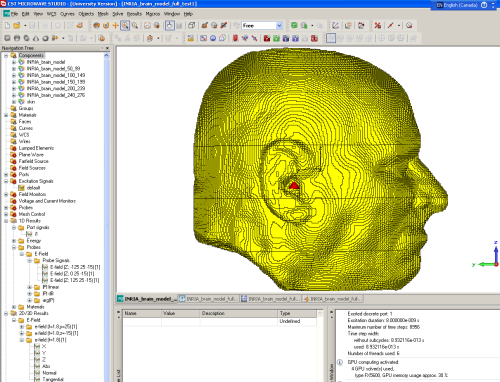Click the local coordinate system axes icon
This screenshot has height=382, width=500.
(x=335, y=25)
